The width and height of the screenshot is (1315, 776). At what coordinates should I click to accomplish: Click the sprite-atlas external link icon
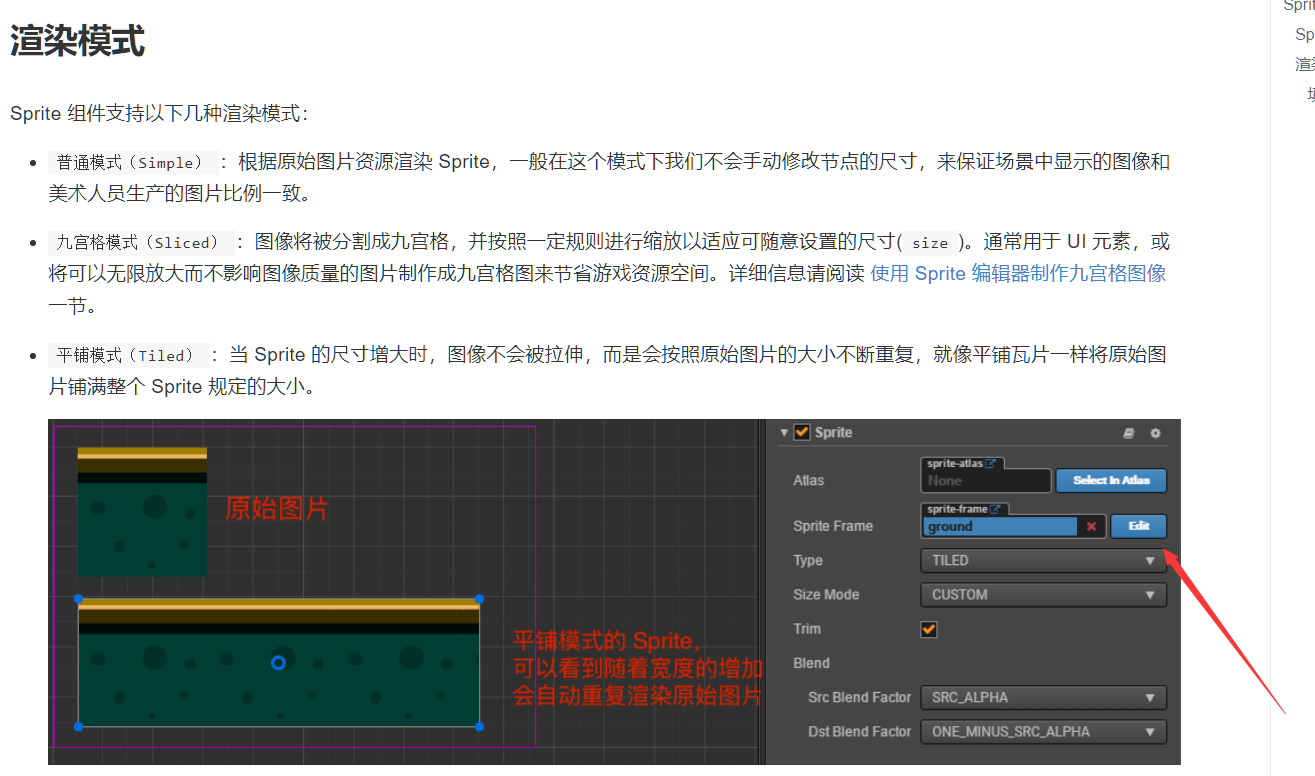[990, 464]
